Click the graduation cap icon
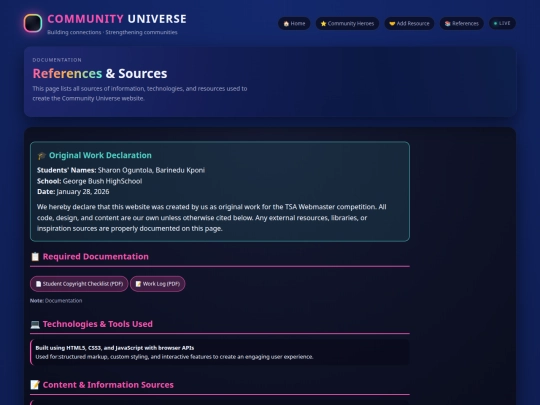Viewport: 540px width, 405px height. coord(42,156)
